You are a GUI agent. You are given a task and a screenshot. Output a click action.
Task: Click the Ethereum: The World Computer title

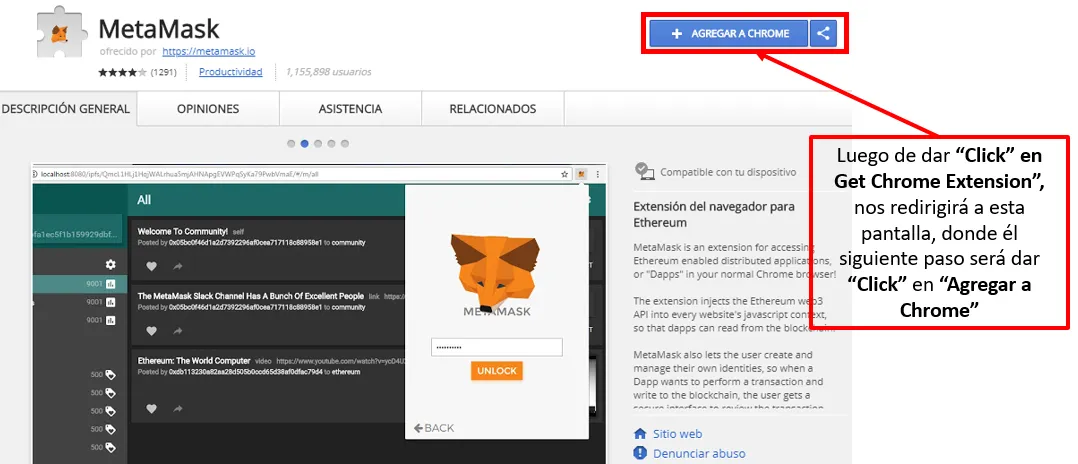point(193,360)
